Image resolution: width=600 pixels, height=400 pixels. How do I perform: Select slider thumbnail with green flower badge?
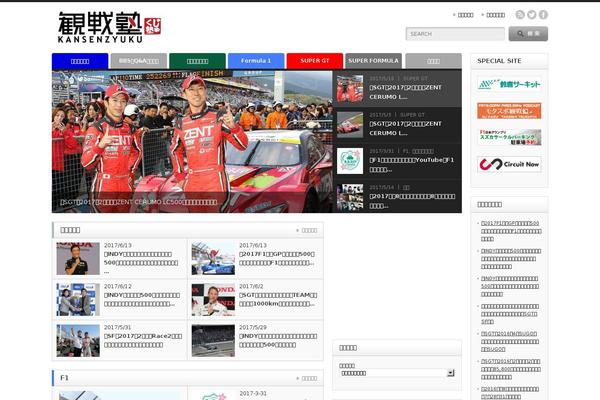pos(350,161)
